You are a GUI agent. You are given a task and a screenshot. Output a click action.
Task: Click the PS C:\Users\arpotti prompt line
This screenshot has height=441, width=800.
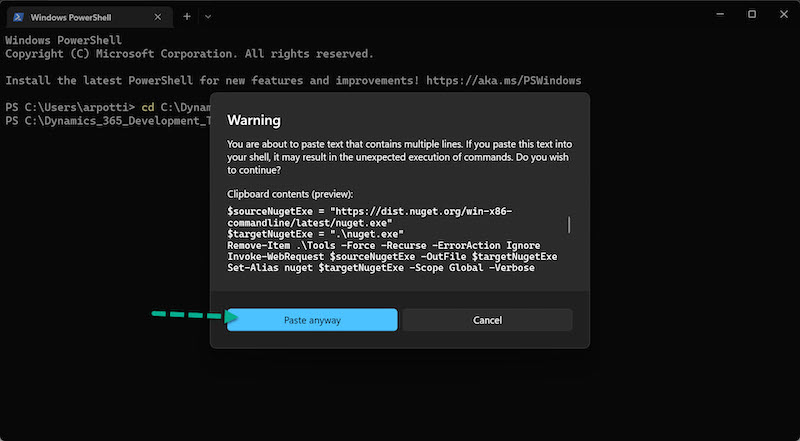[x=107, y=107]
